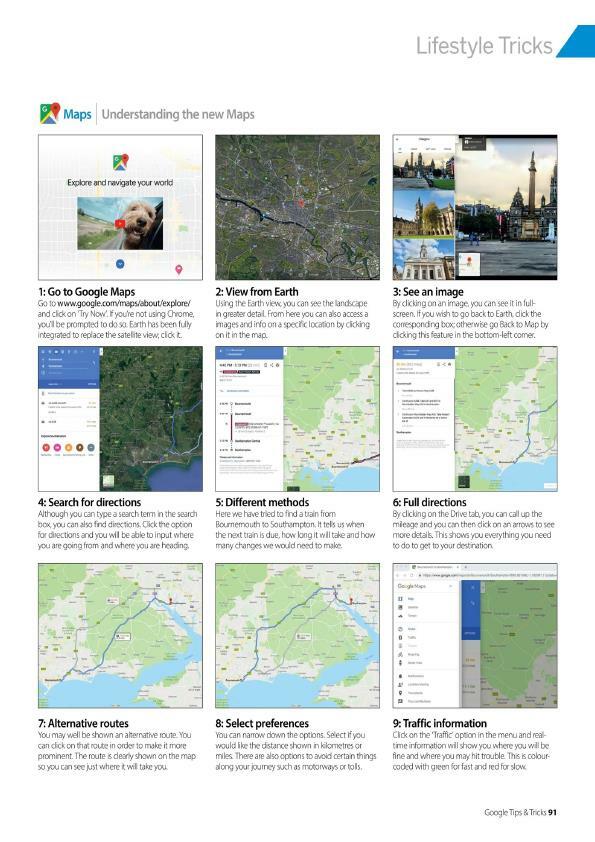Image resolution: width=595 pixels, height=842 pixels.
Task: Click the Back to Map box on the full-screen photo
Action: point(468,265)
